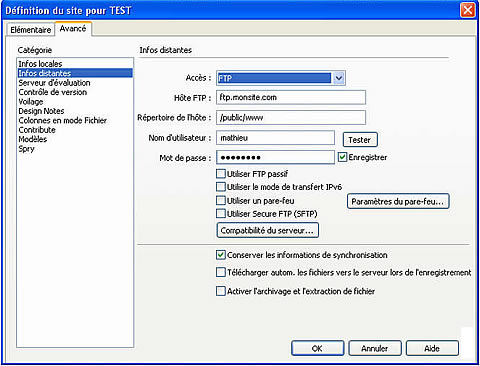Click the Tester button
Viewport: 480px width, 366px height.
(360, 140)
